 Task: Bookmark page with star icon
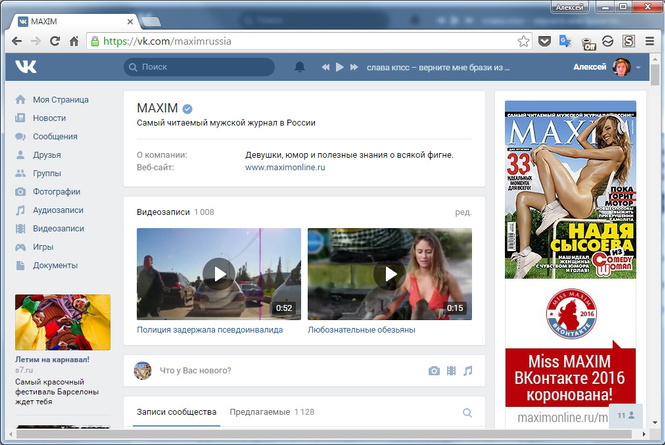click(x=523, y=41)
